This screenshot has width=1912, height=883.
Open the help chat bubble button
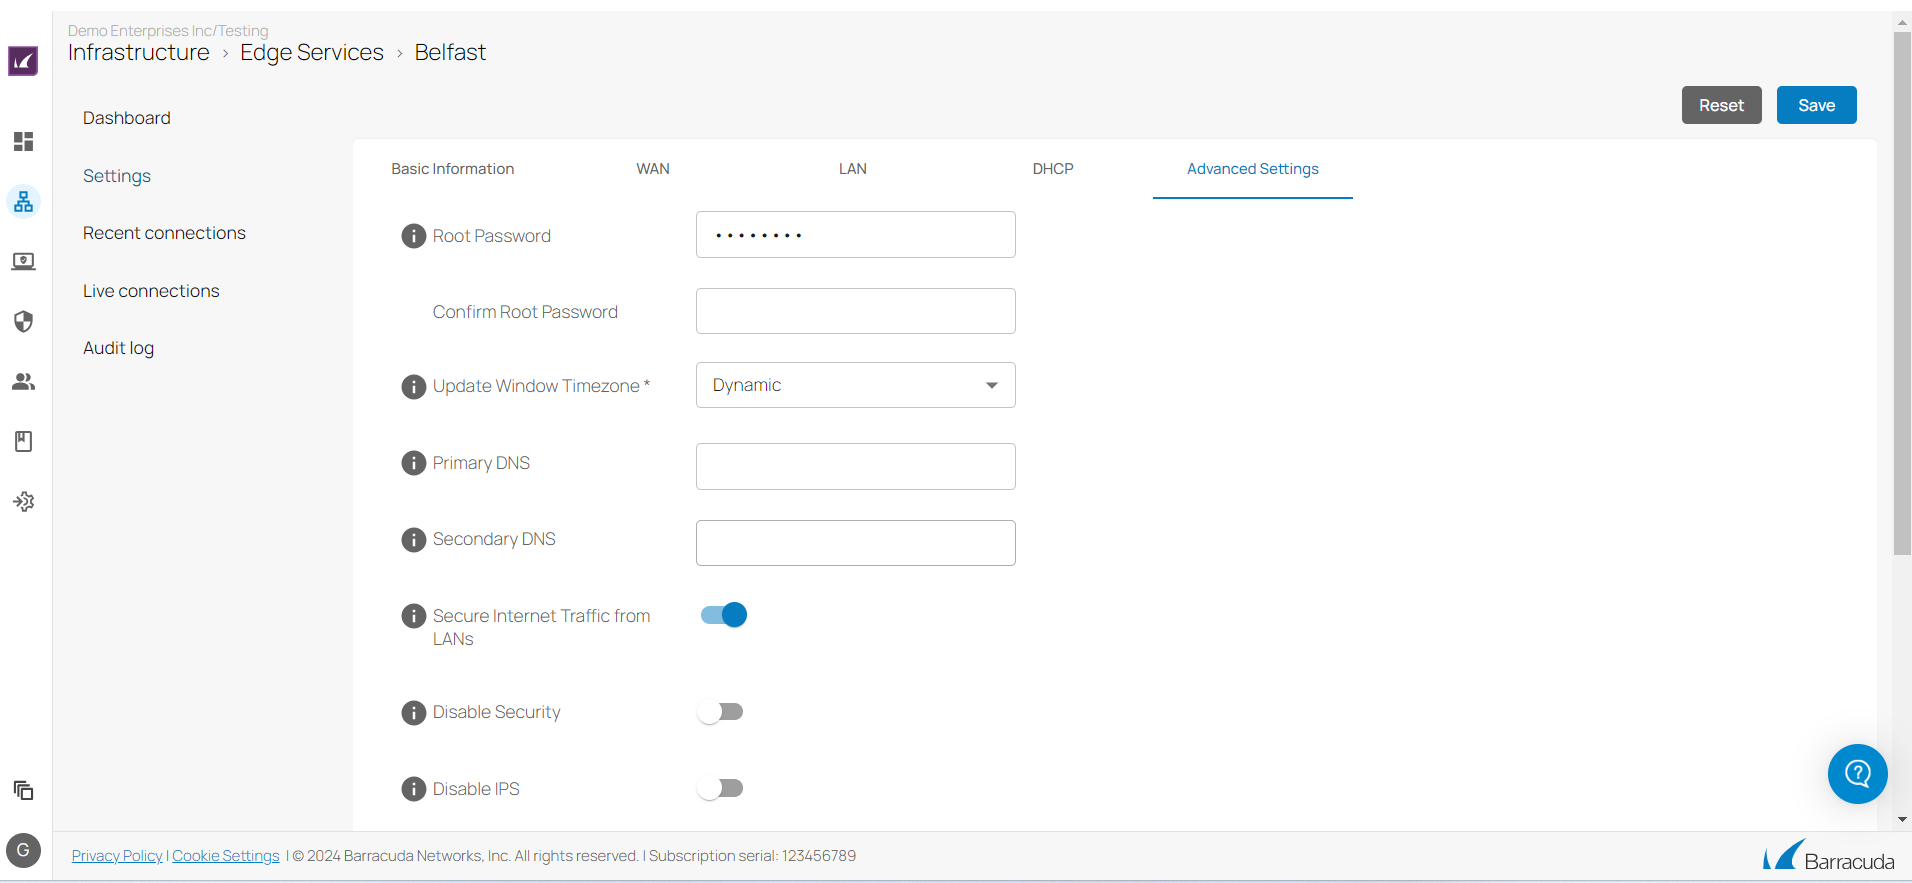[1857, 774]
